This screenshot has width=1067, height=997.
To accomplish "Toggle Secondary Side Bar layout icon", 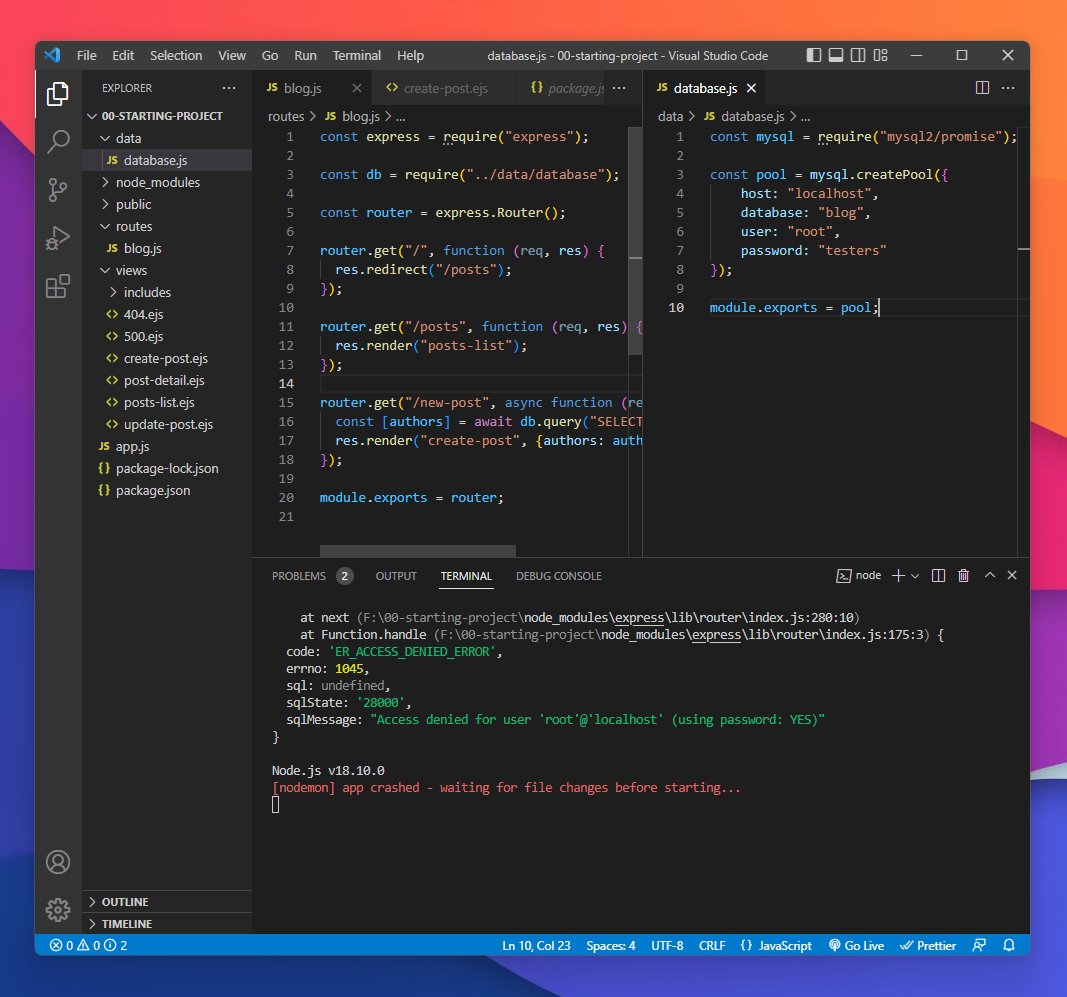I will tap(858, 55).
